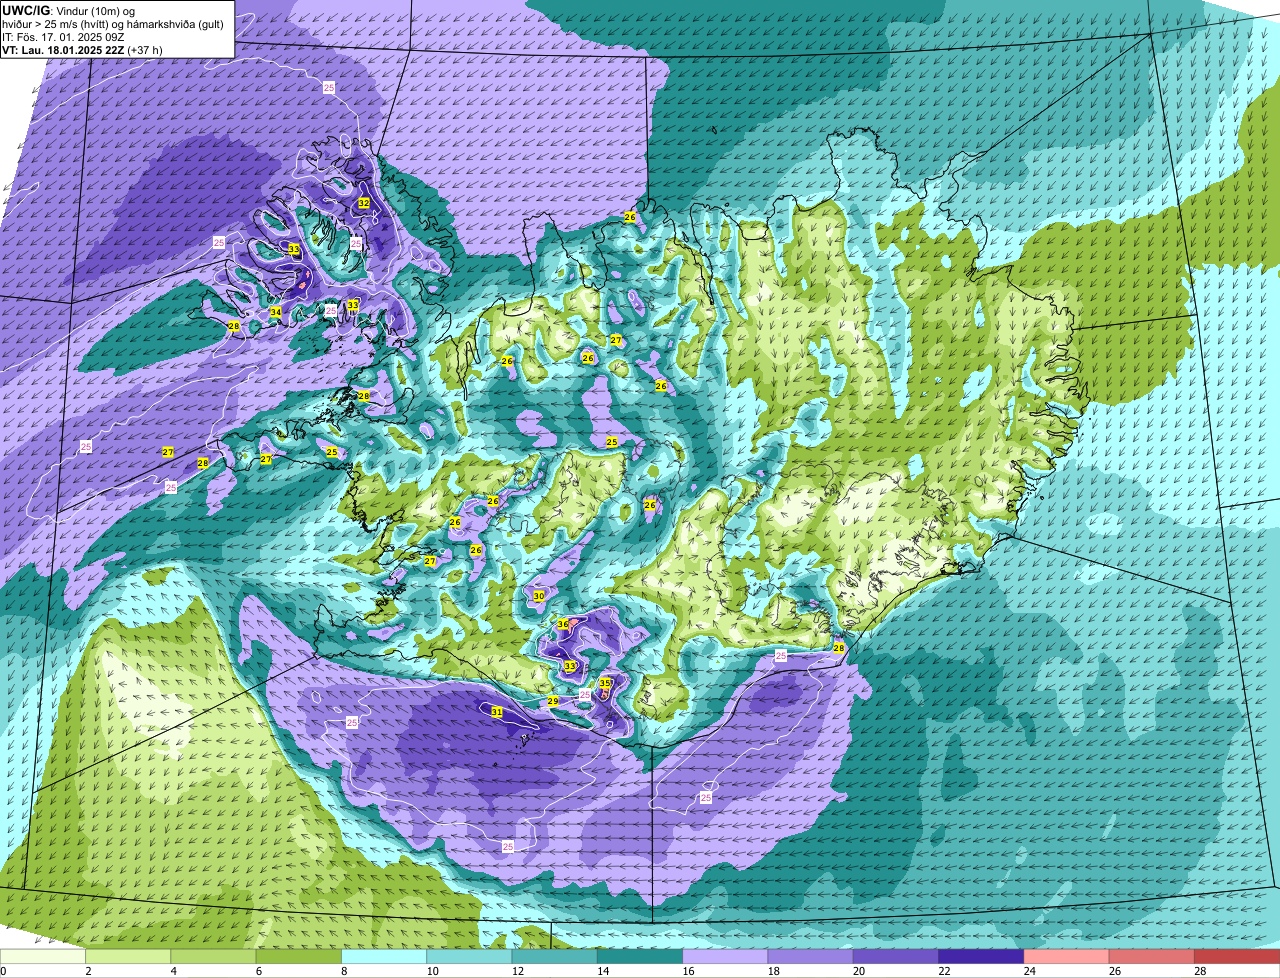Click the 26–28 m/s salmon legend swatch
The height and width of the screenshot is (978, 1280).
[x=1152, y=957]
